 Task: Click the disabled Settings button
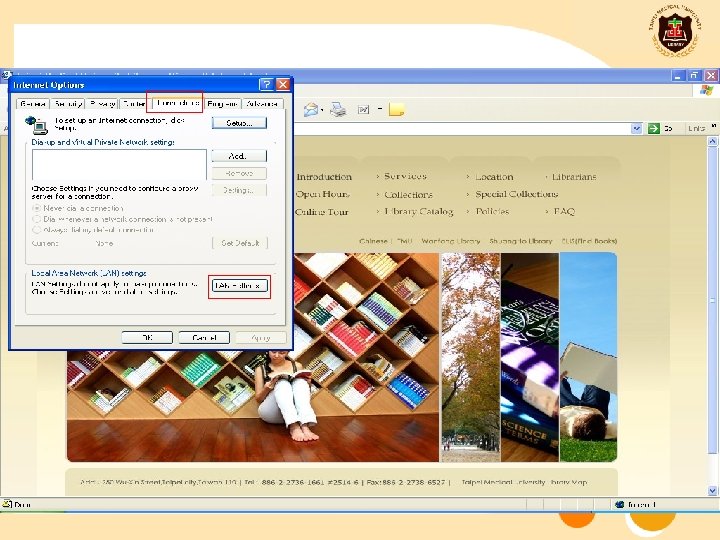[x=239, y=190]
